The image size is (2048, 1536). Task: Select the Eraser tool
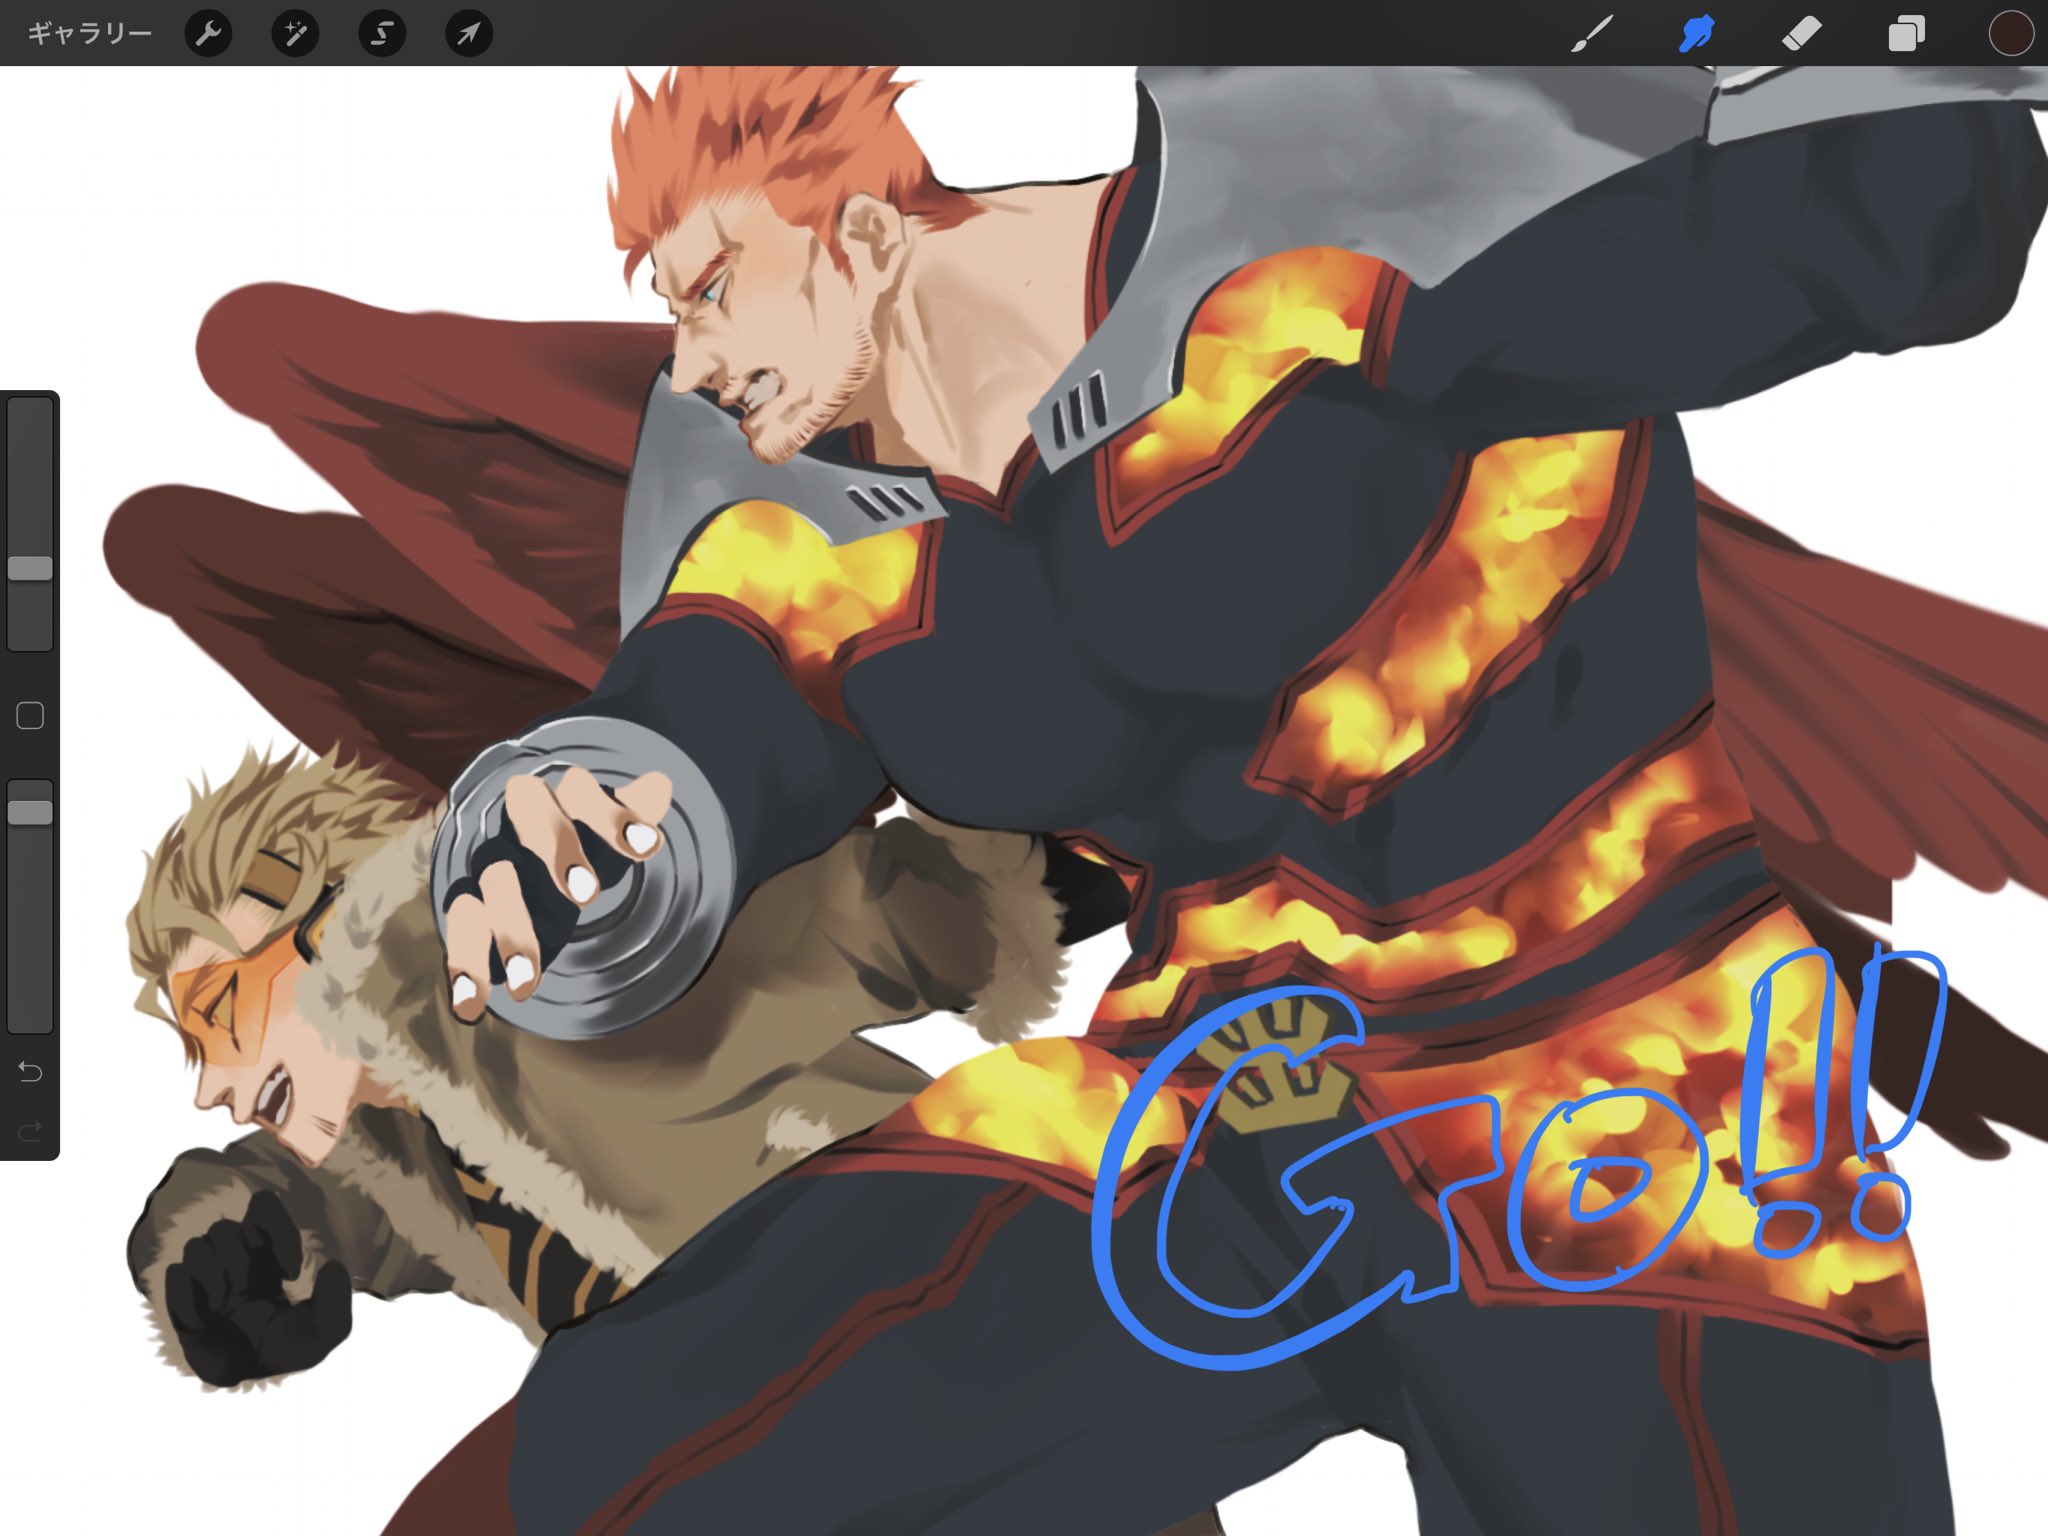[1802, 34]
